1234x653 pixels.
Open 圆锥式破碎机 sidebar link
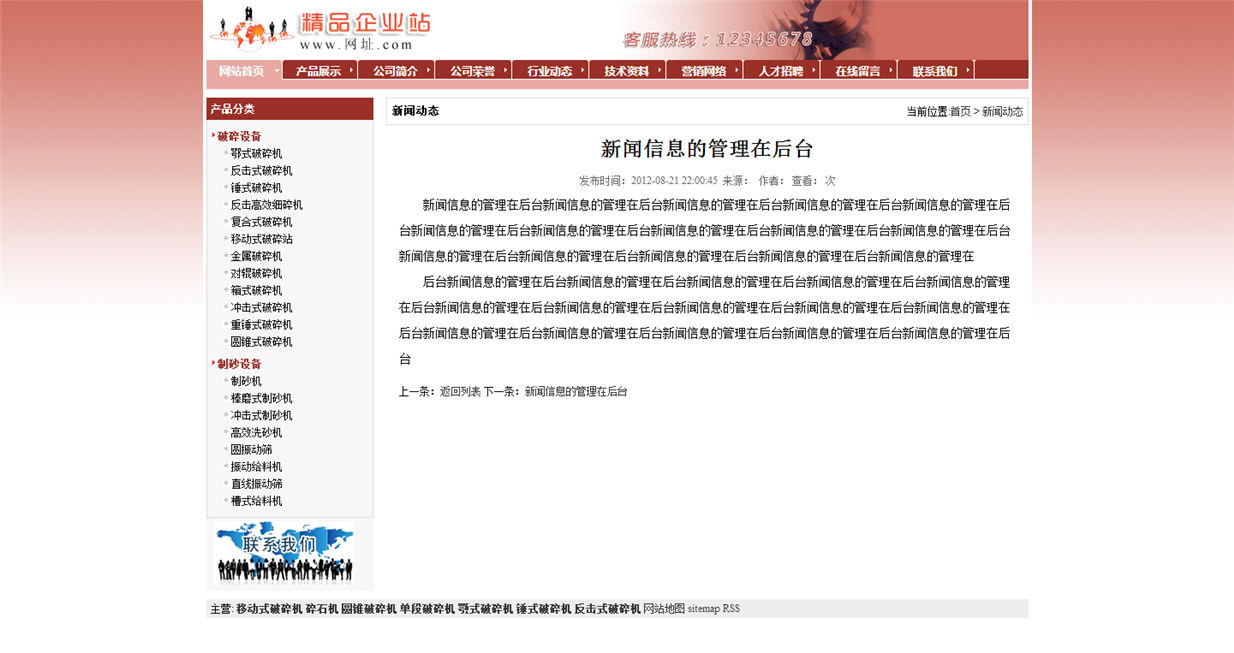click(x=261, y=342)
